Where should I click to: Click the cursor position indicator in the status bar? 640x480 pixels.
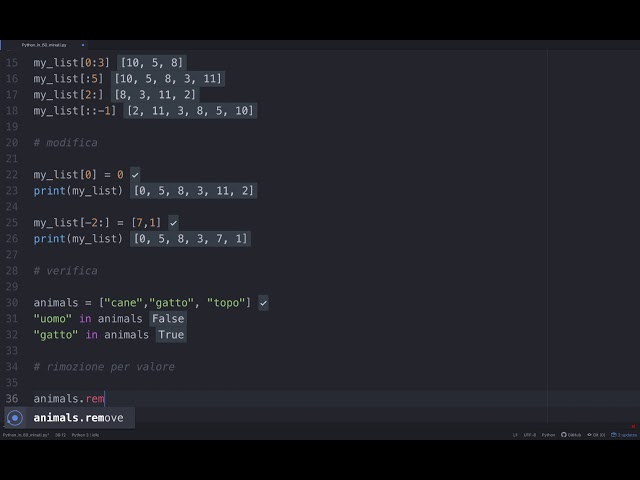coord(60,435)
